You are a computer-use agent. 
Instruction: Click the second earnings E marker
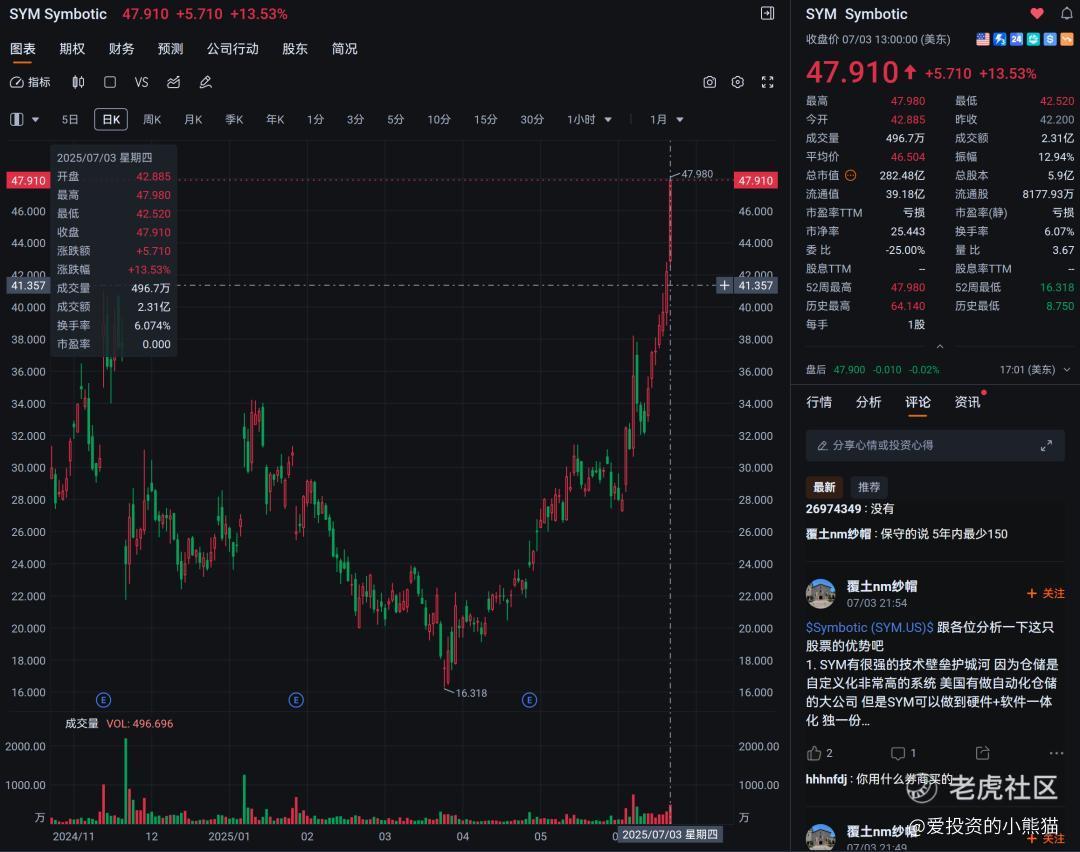click(x=296, y=700)
